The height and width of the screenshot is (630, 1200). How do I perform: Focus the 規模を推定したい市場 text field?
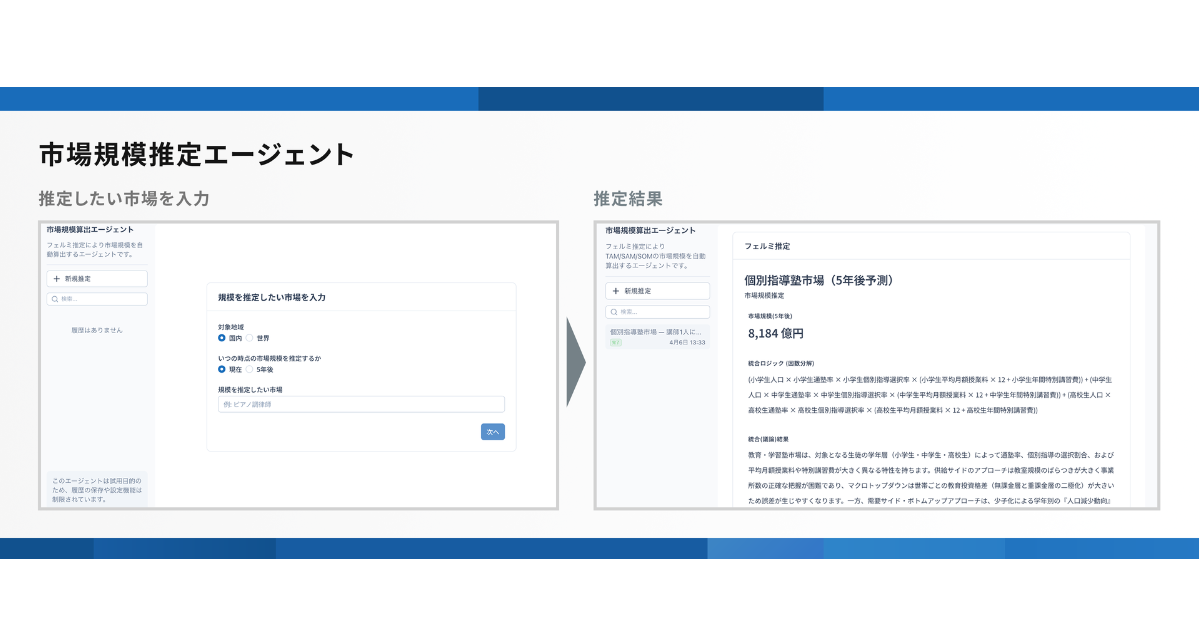click(x=361, y=404)
